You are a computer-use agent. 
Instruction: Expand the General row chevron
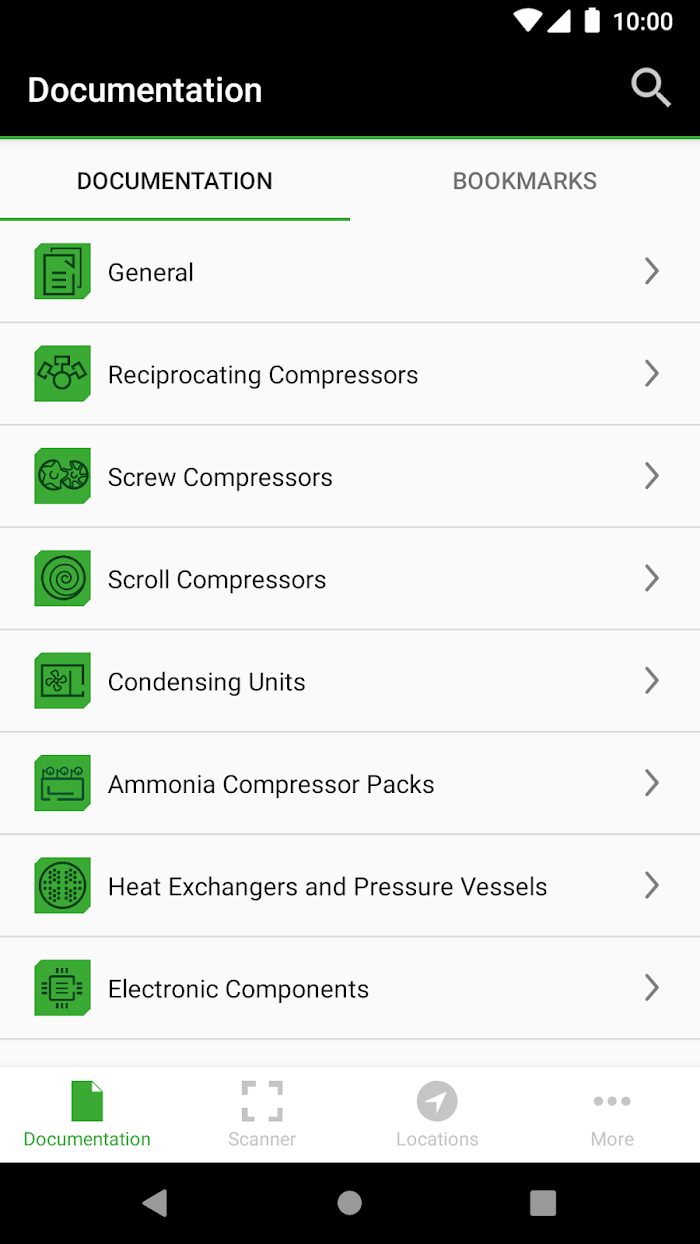(x=652, y=271)
